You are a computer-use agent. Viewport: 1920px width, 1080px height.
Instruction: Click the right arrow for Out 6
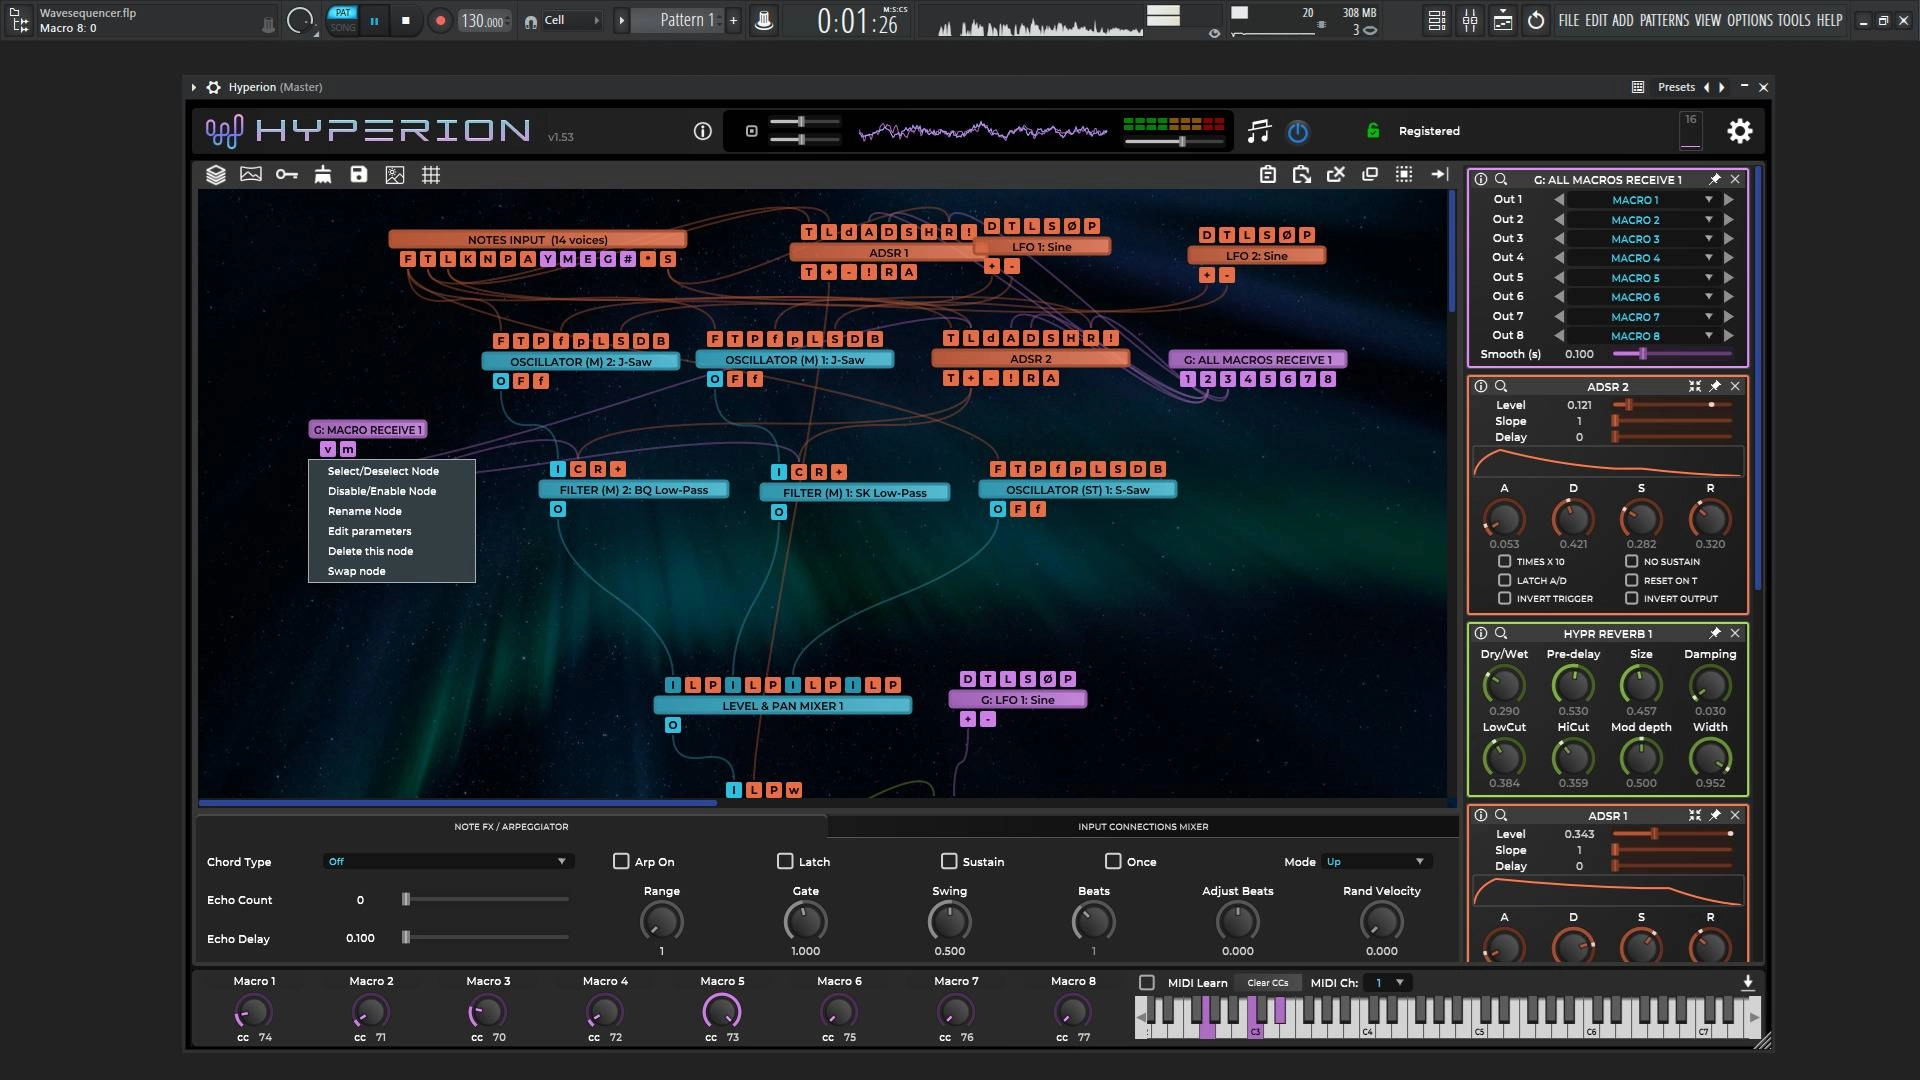point(1728,297)
